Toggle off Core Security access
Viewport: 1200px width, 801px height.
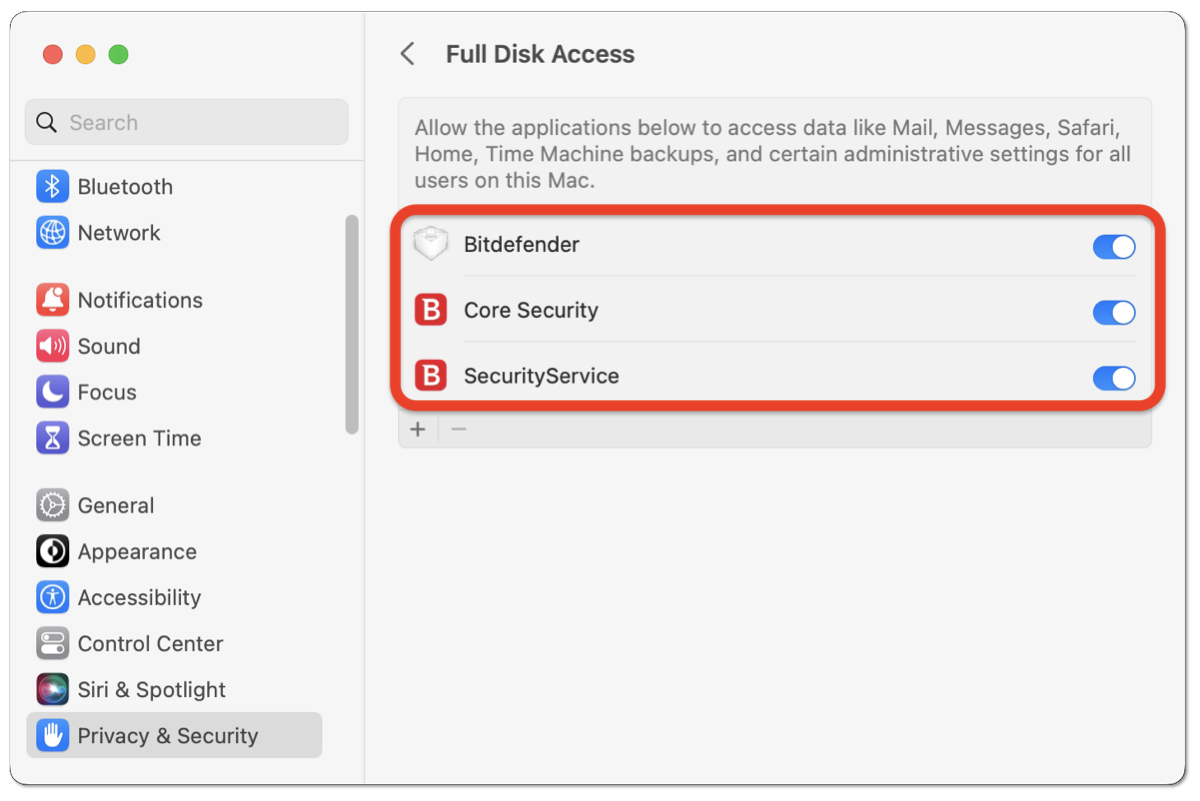point(1113,313)
